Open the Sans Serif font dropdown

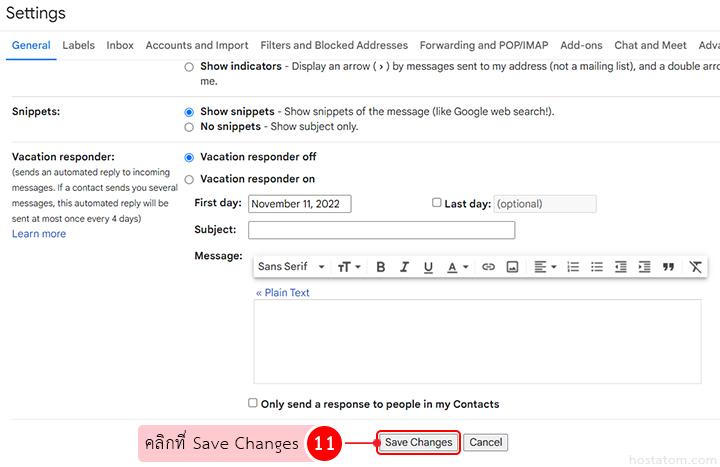tap(291, 267)
